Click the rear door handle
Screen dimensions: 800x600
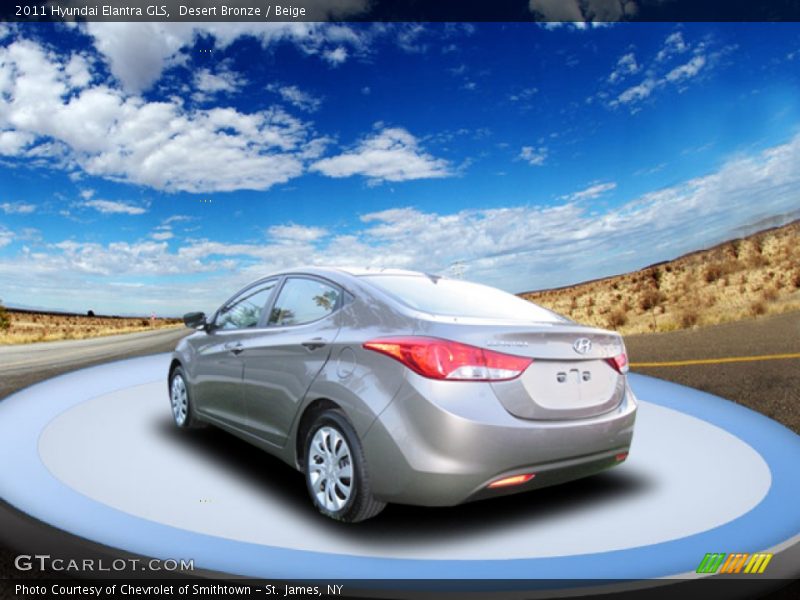click(314, 343)
